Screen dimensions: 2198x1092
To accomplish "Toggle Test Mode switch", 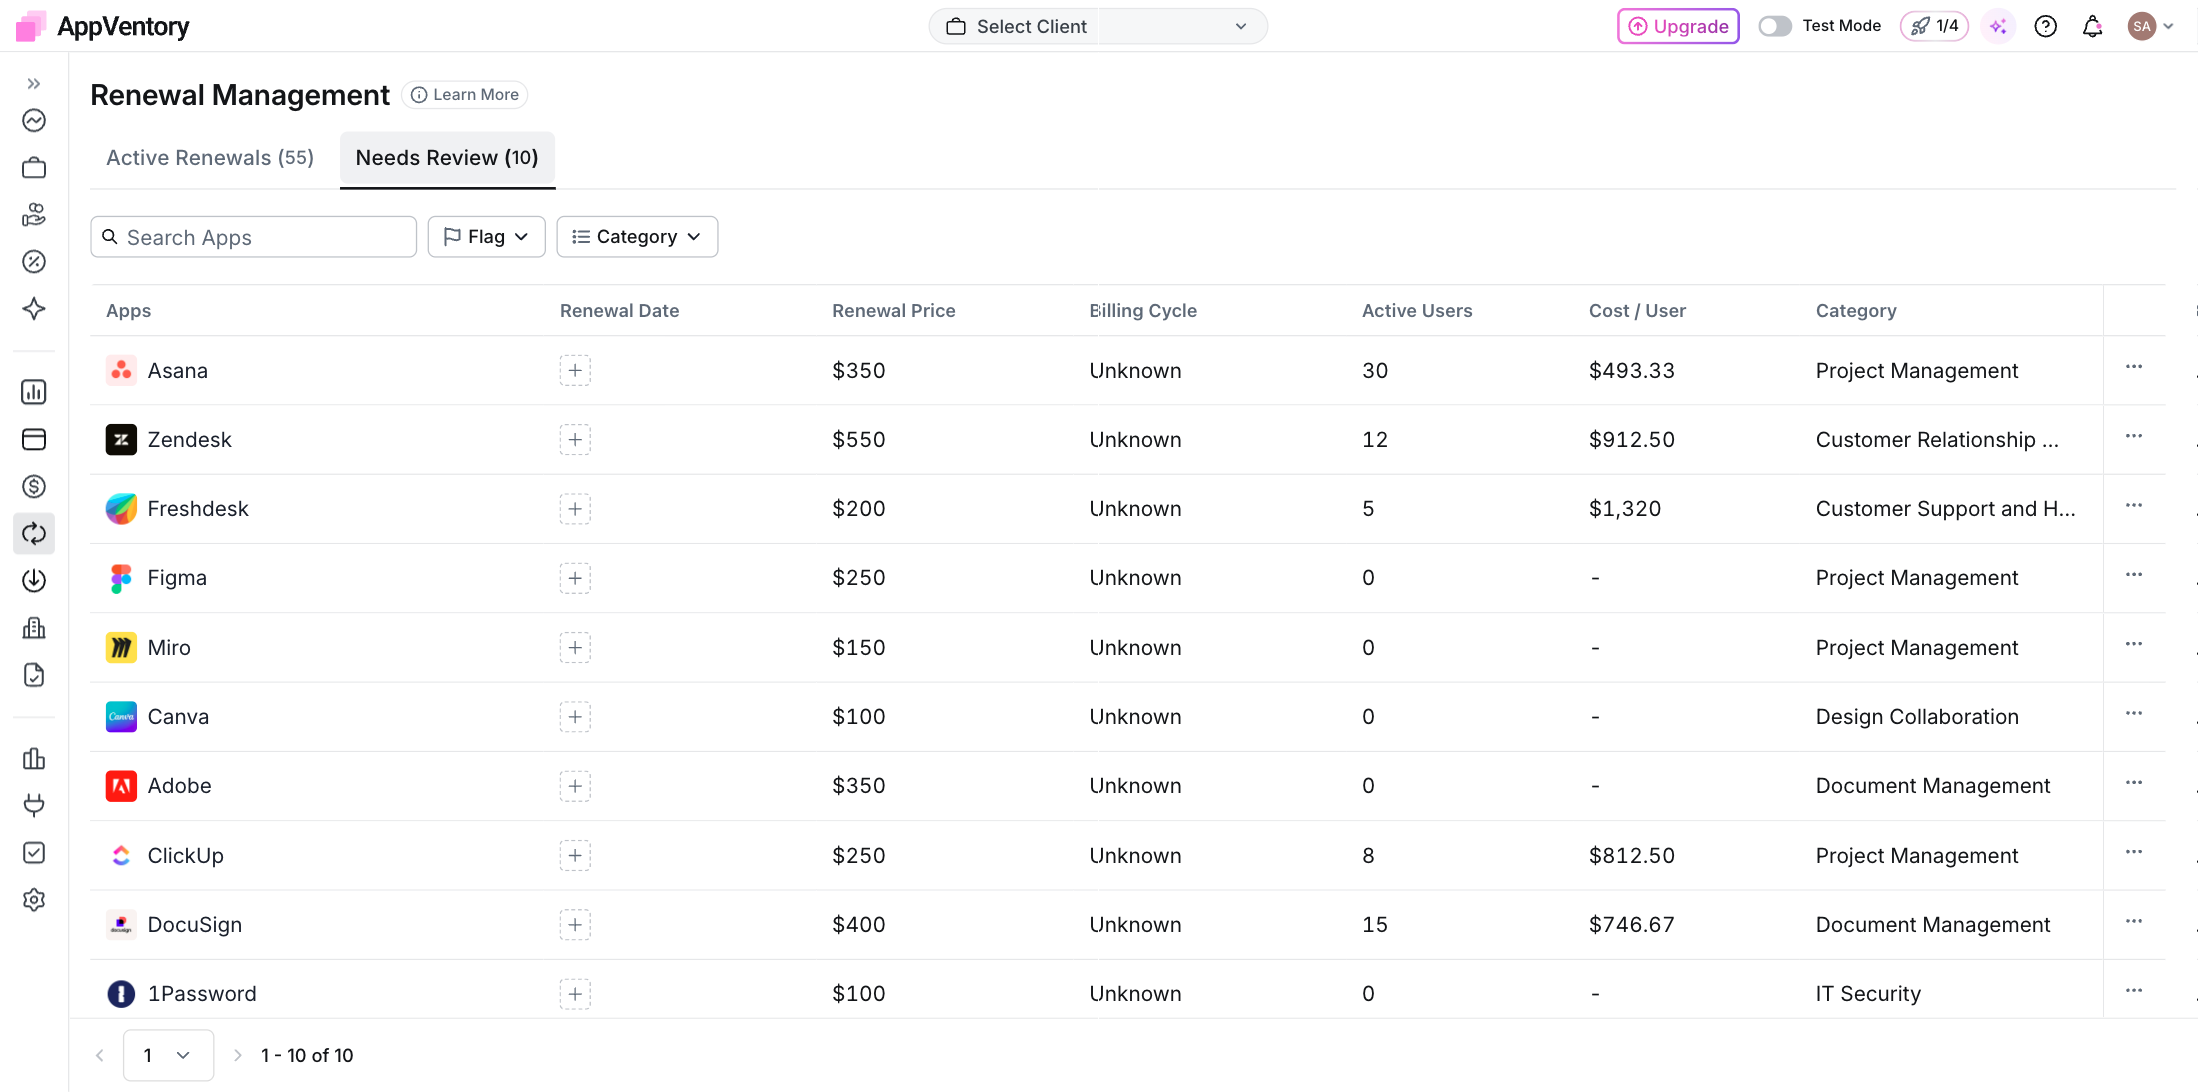I will [1775, 26].
